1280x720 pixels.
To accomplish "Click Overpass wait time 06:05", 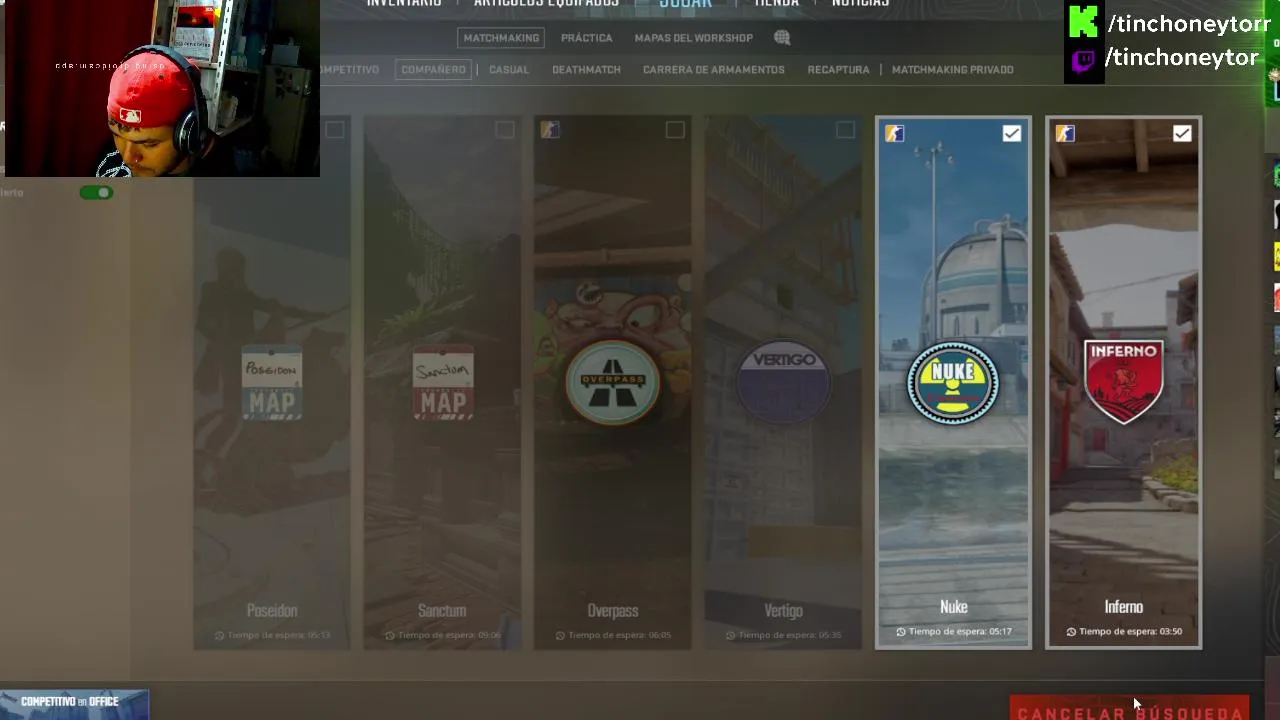I will (x=613, y=635).
